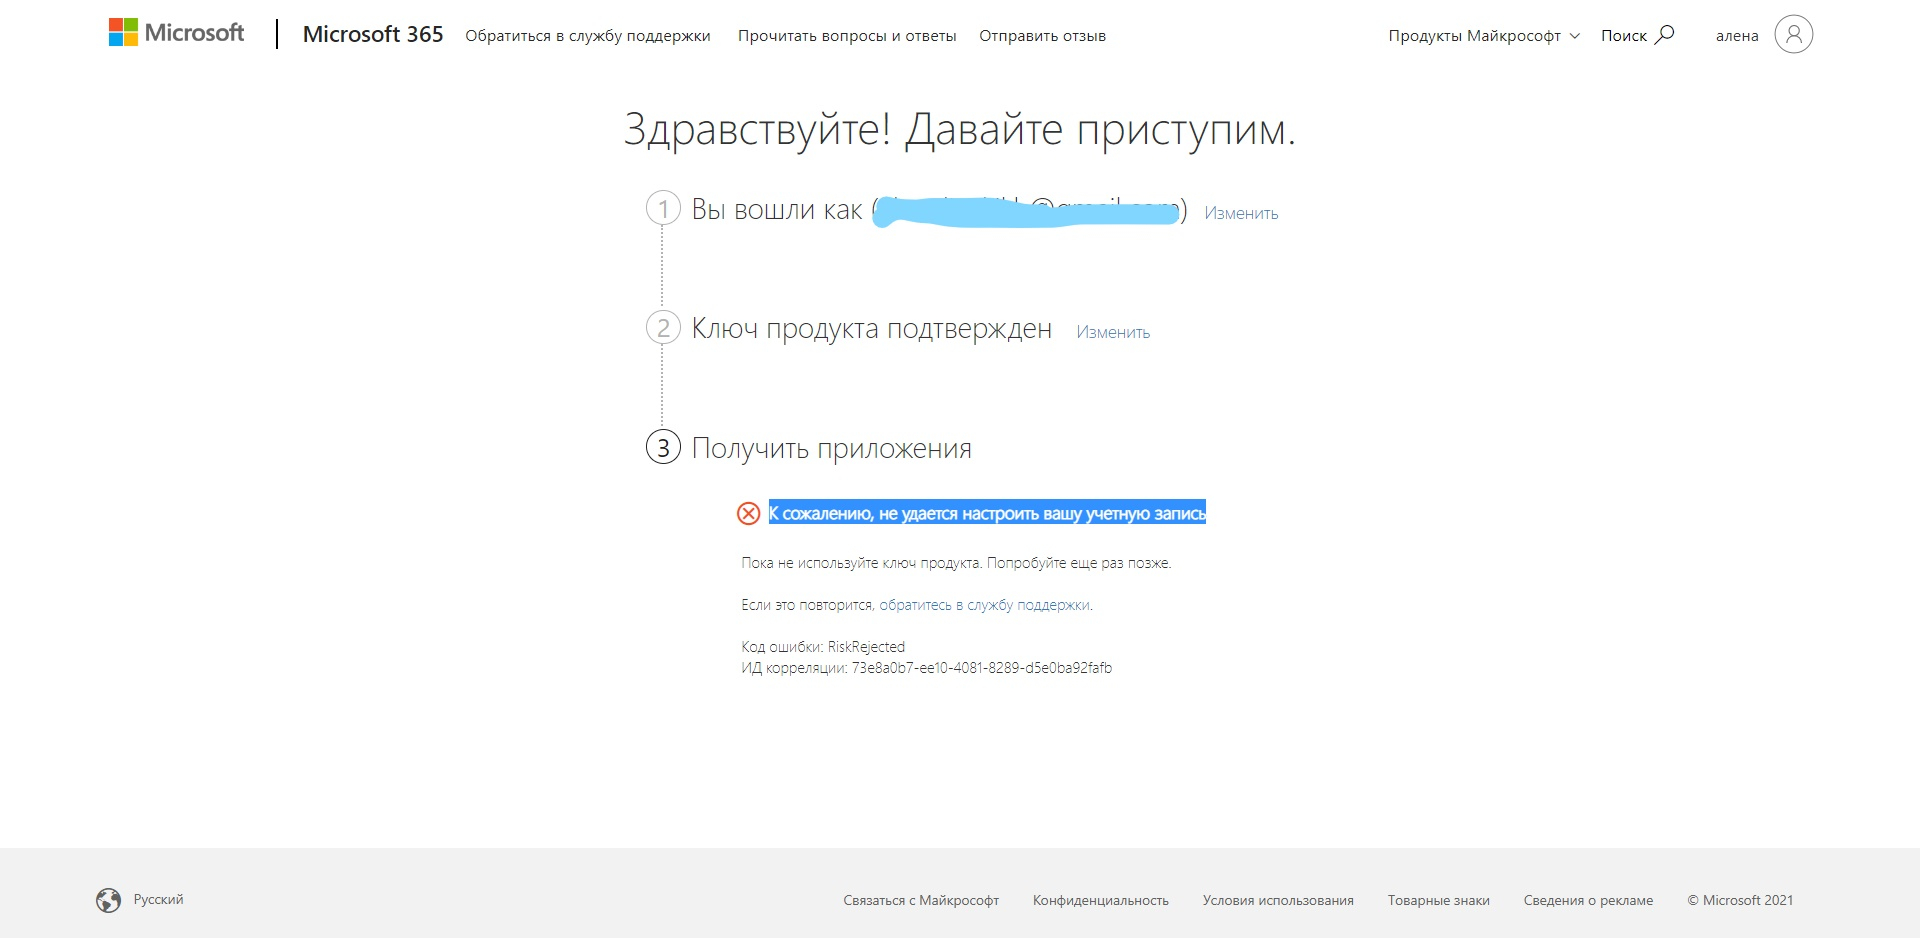Image resolution: width=1920 pixels, height=938 pixels.
Task: Click step 3 circle Получить приложения
Action: click(x=663, y=447)
